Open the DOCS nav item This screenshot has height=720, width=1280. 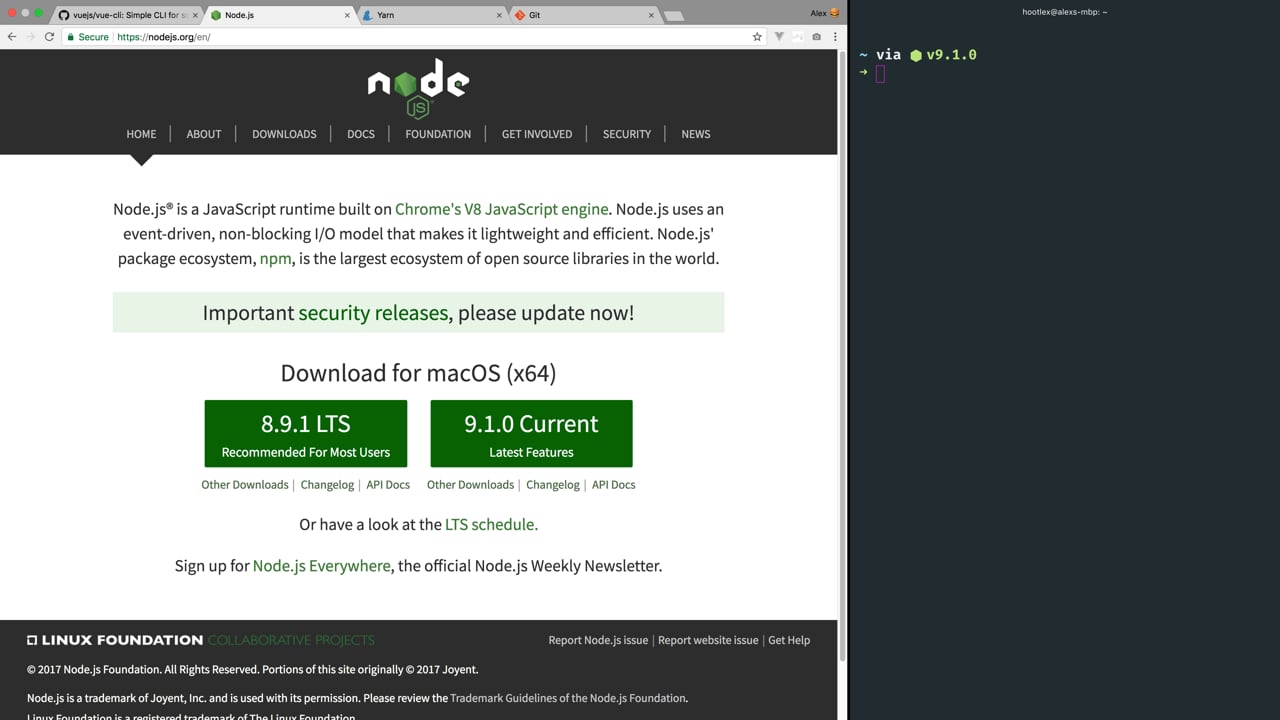[x=361, y=134]
